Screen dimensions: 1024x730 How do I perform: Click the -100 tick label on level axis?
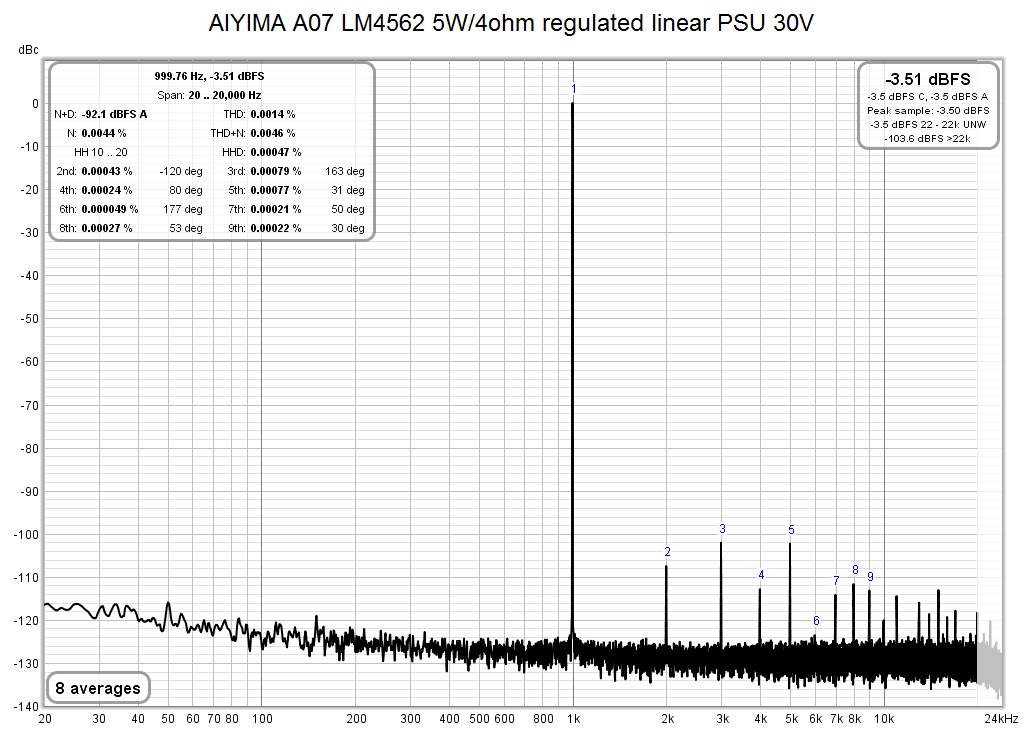27,535
